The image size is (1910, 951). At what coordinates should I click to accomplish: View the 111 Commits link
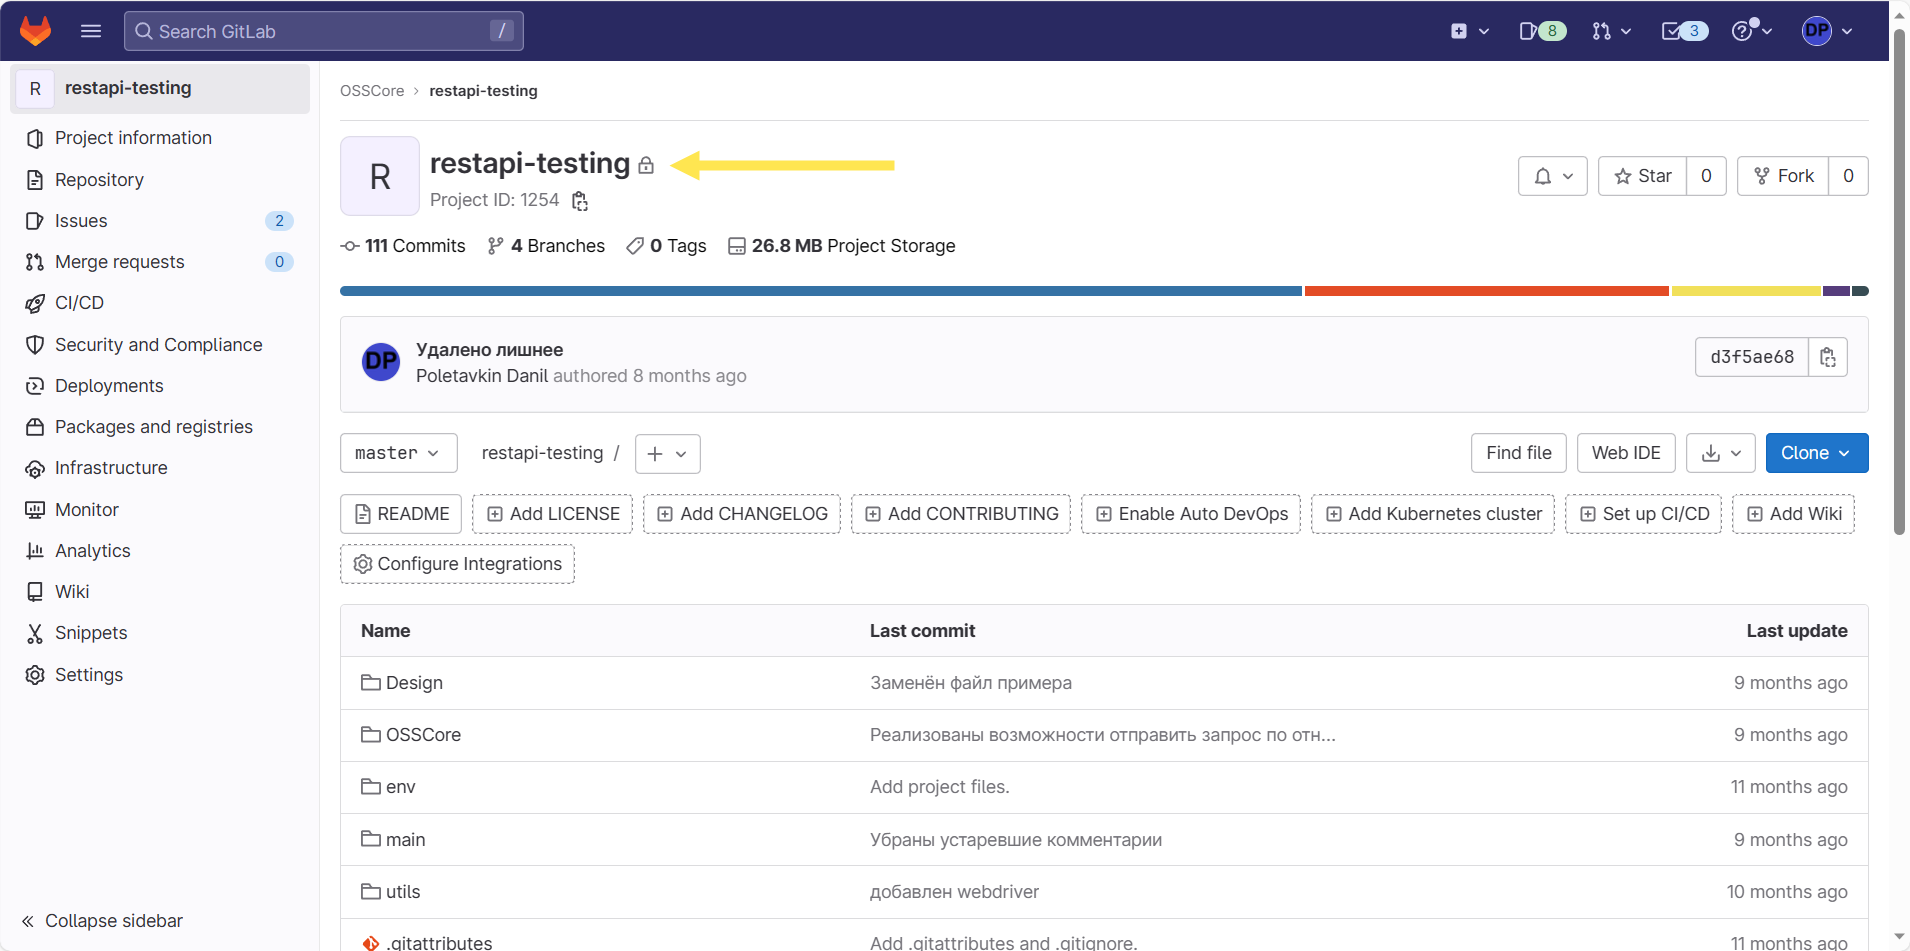tap(403, 246)
